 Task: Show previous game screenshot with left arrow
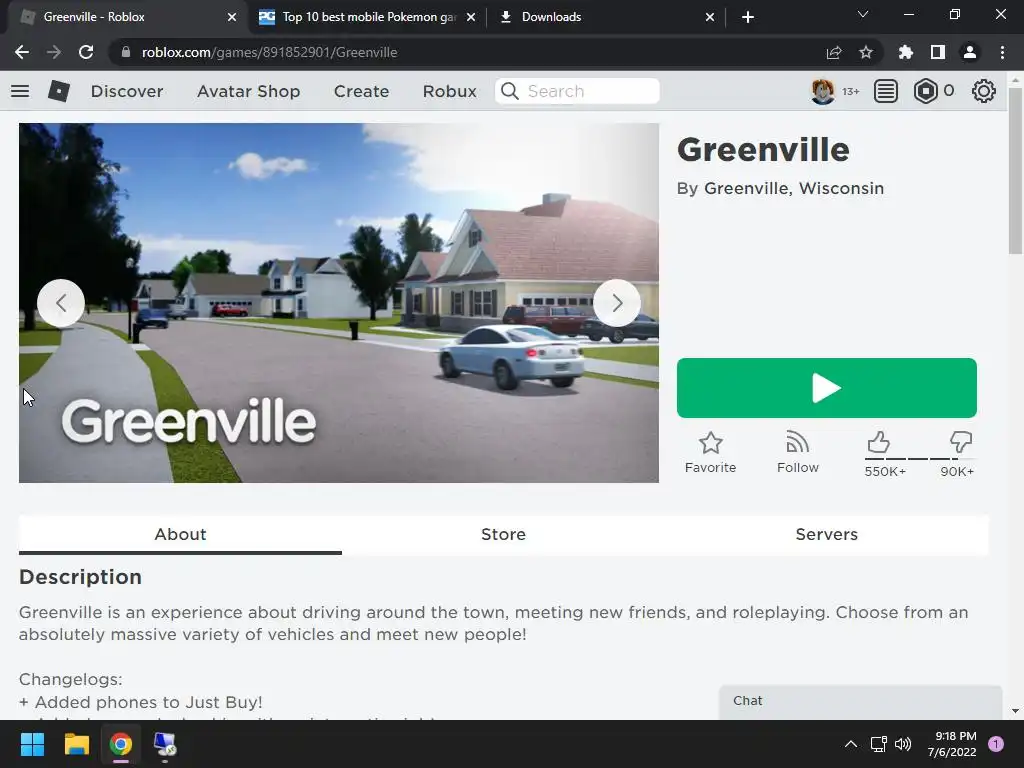[61, 303]
